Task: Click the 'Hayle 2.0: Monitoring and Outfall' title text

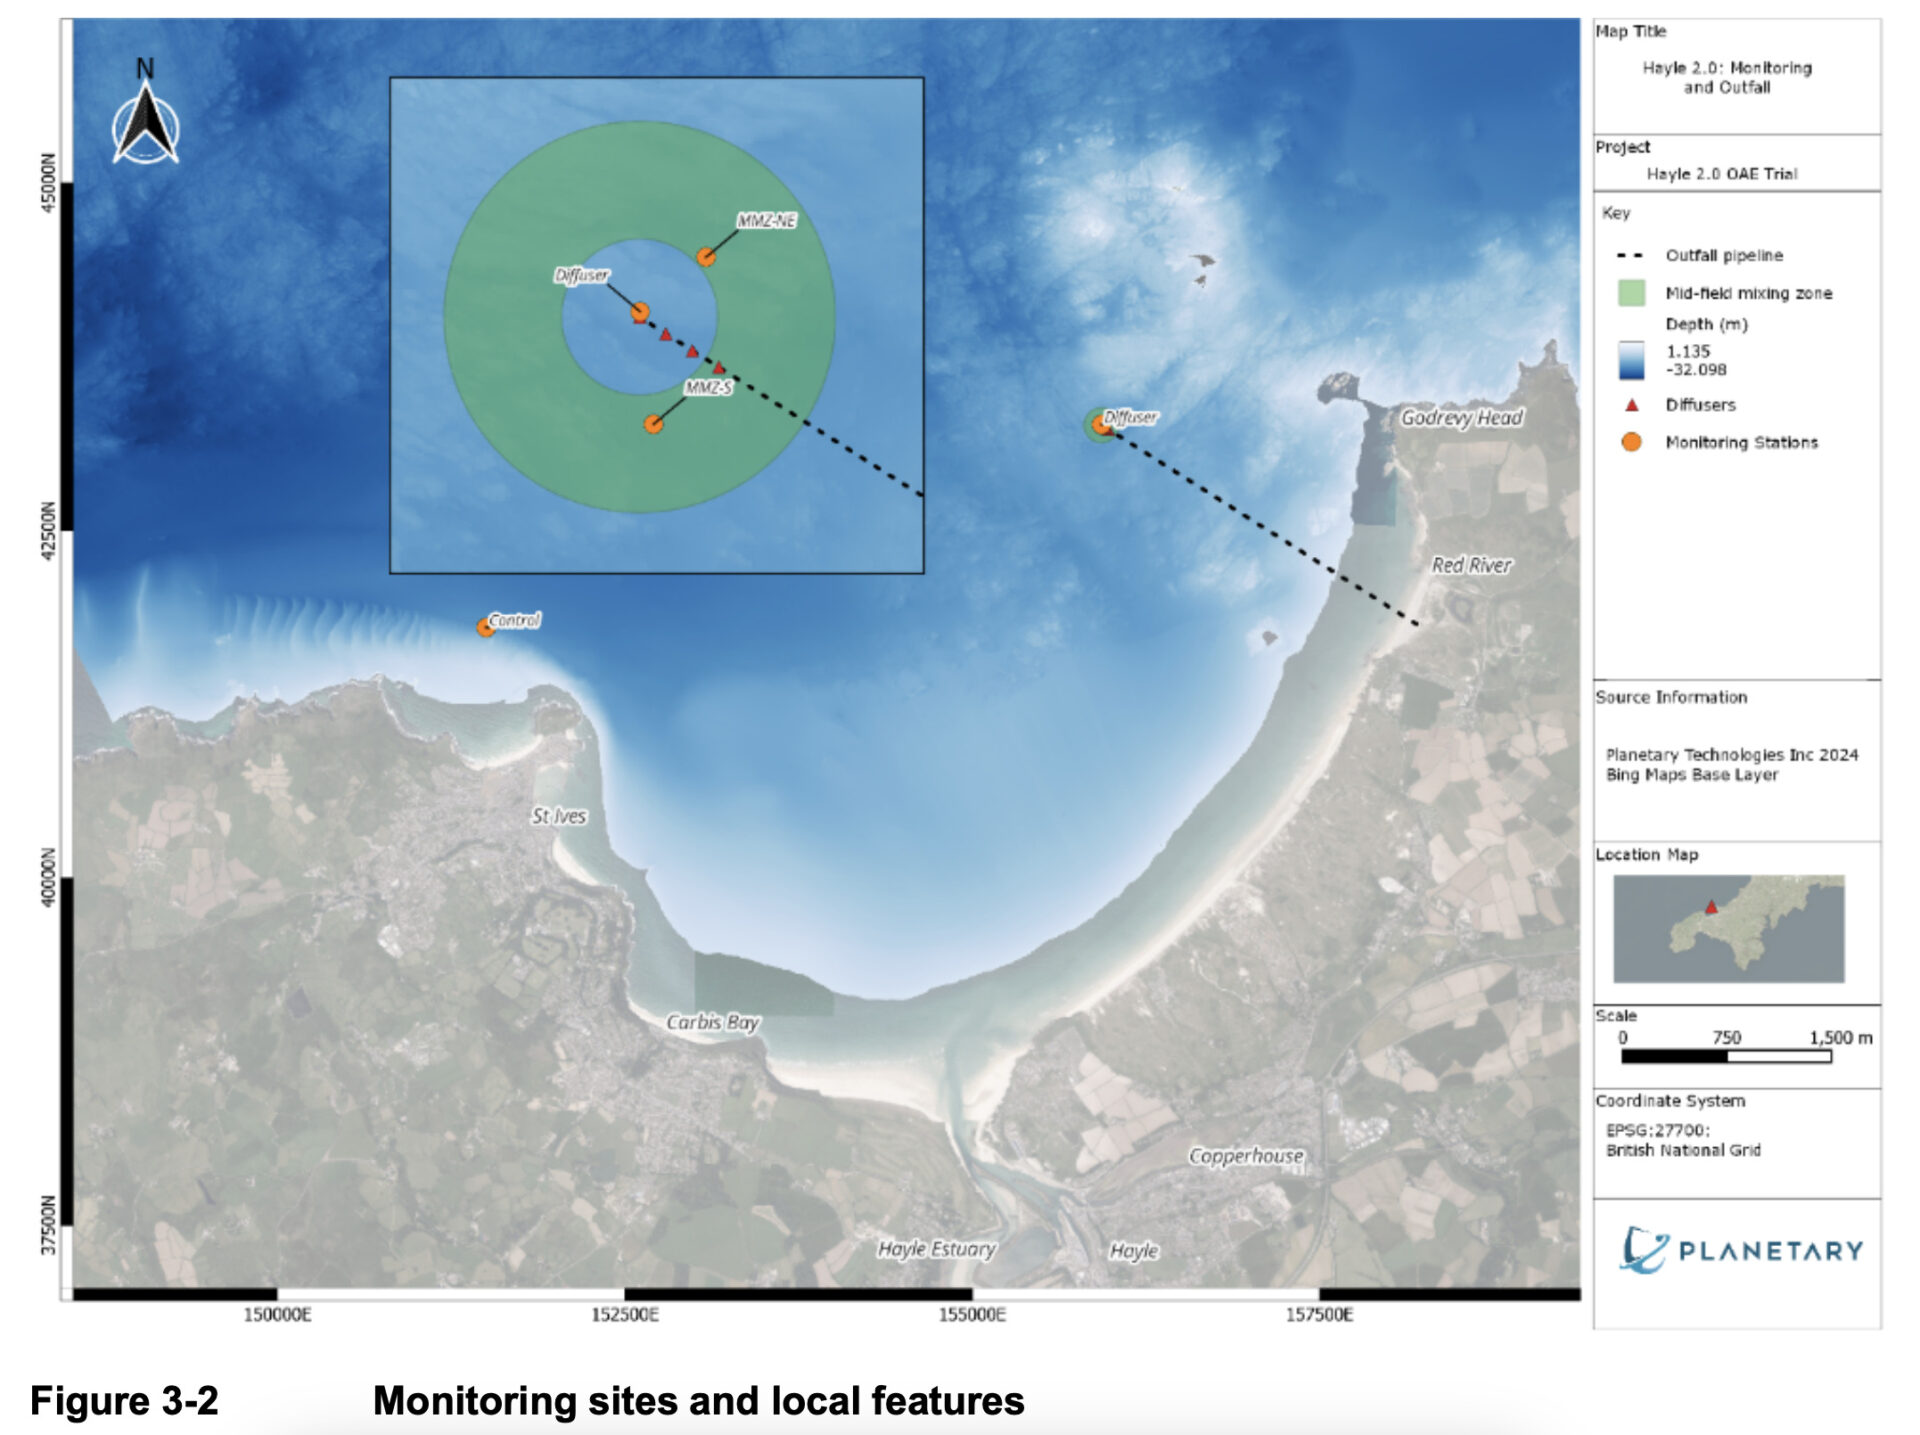Action: click(1727, 77)
